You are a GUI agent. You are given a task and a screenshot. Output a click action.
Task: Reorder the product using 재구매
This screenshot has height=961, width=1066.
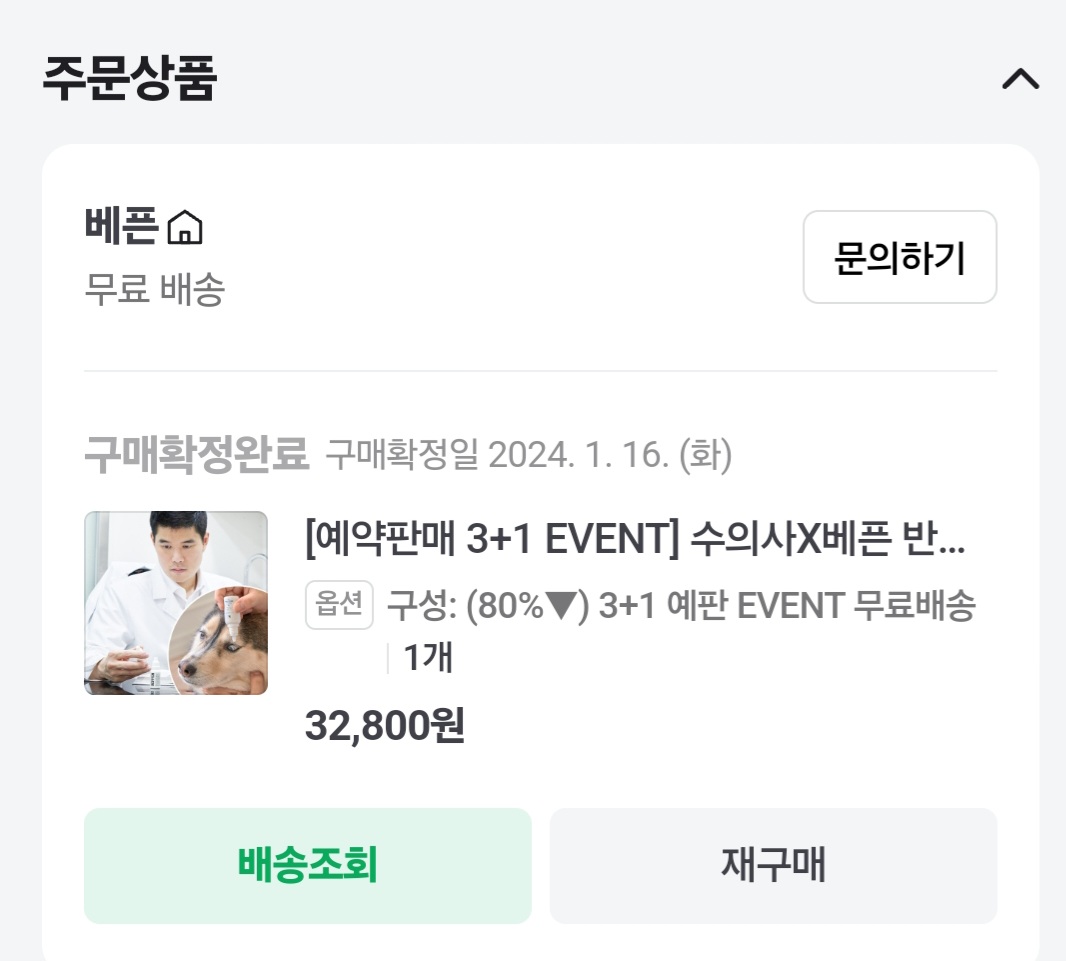tap(773, 866)
